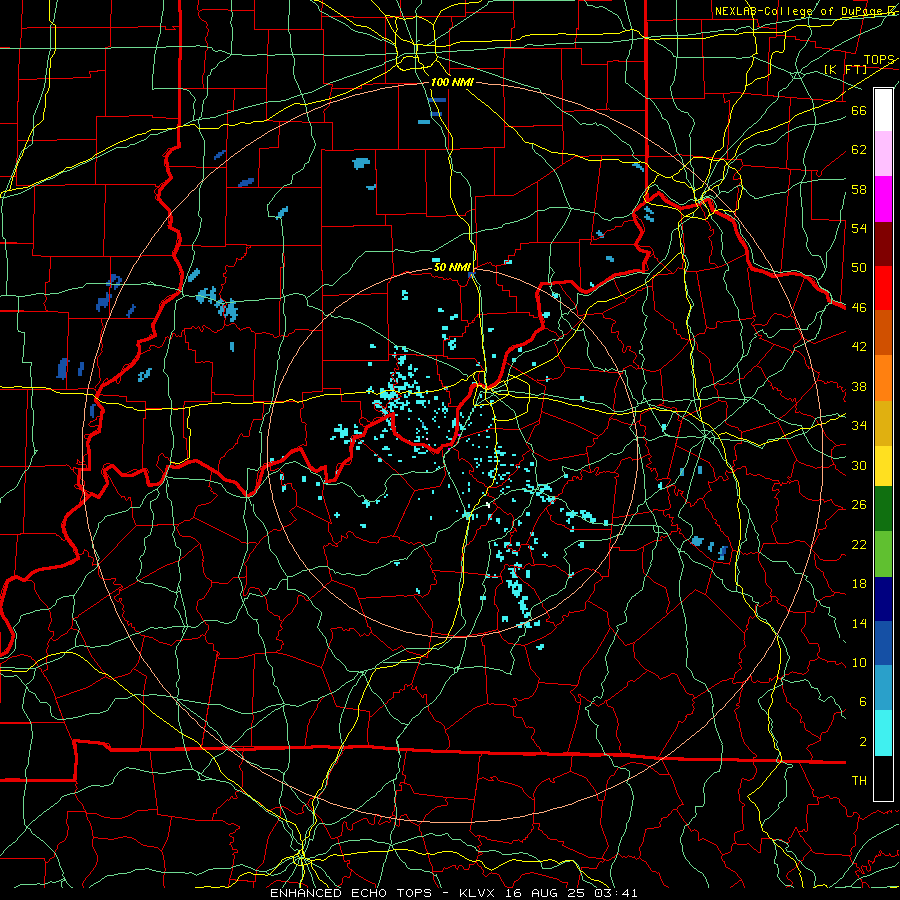Viewport: 900px width, 900px height.
Task: Click the "[K FT]" units label
Action: tap(845, 69)
